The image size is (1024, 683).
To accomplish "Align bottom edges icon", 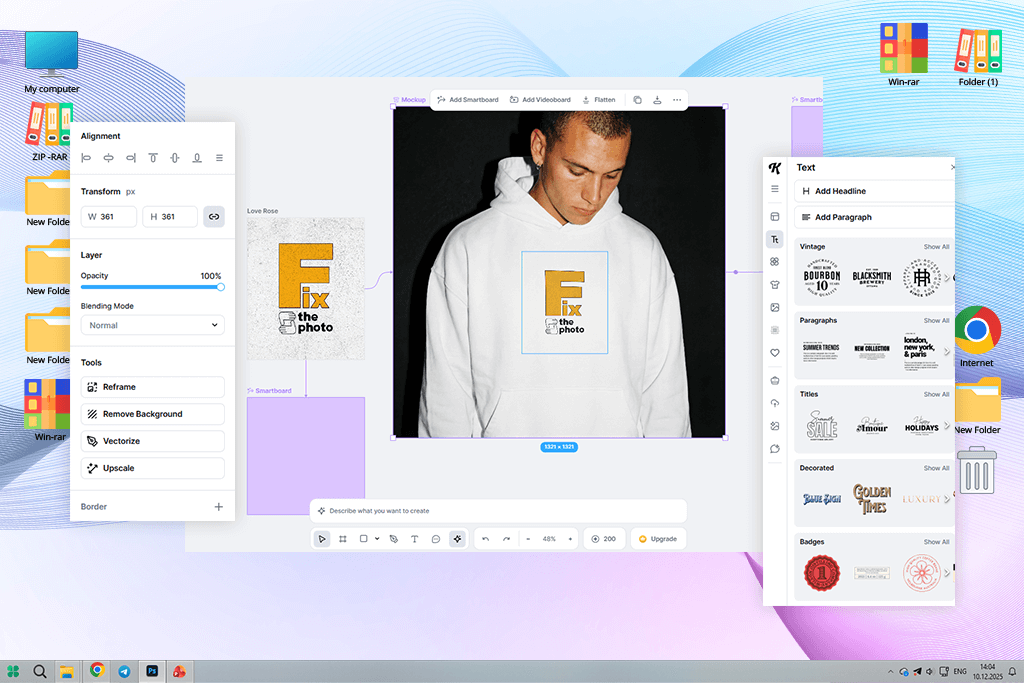I will tap(197, 157).
